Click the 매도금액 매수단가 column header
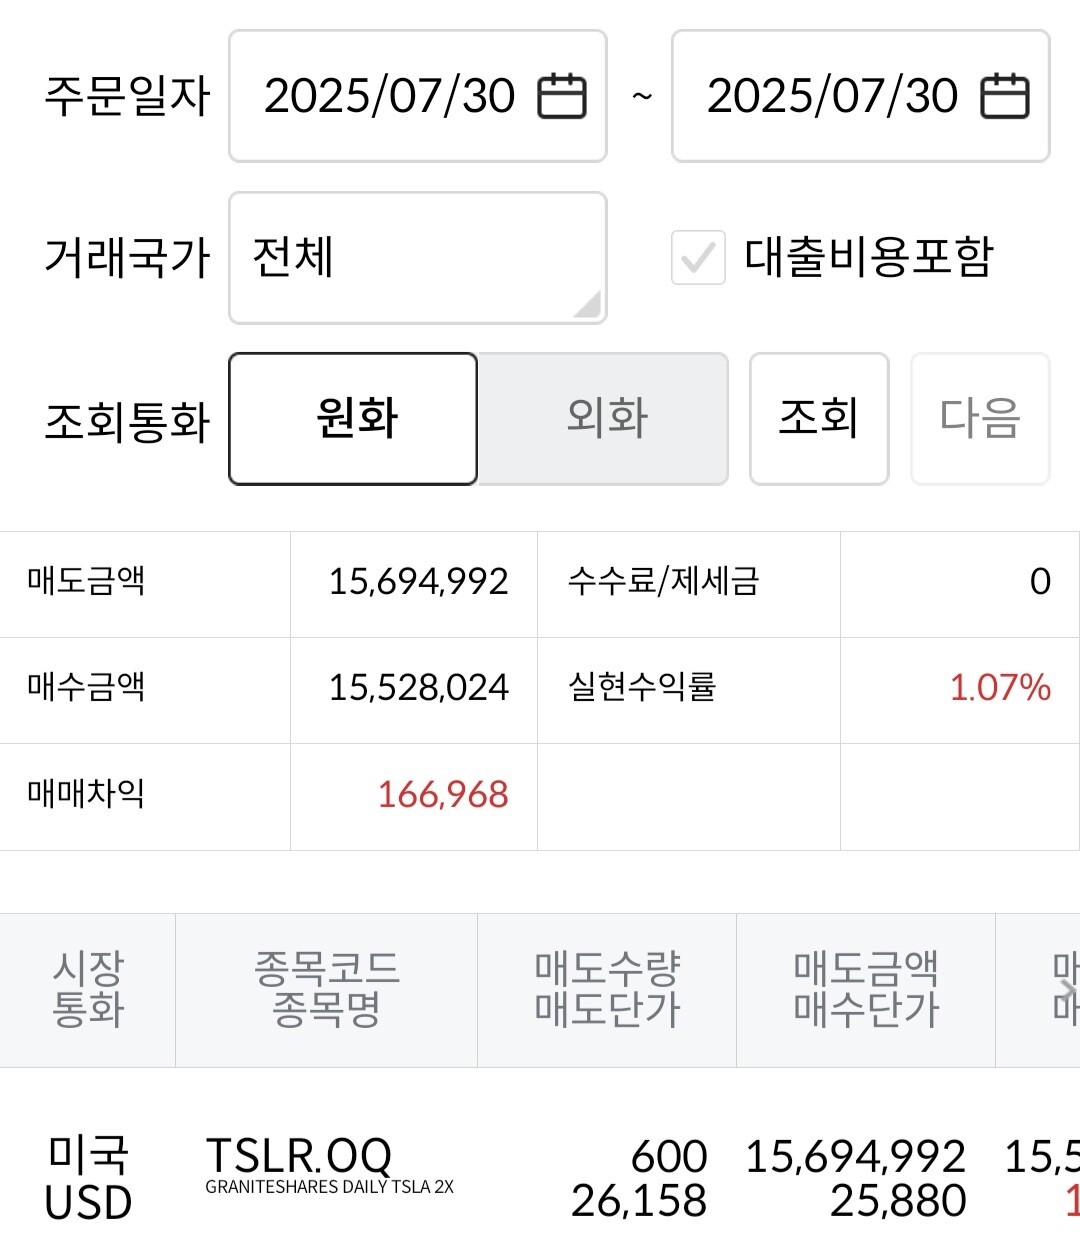This screenshot has height=1241, width=1080. click(866, 990)
